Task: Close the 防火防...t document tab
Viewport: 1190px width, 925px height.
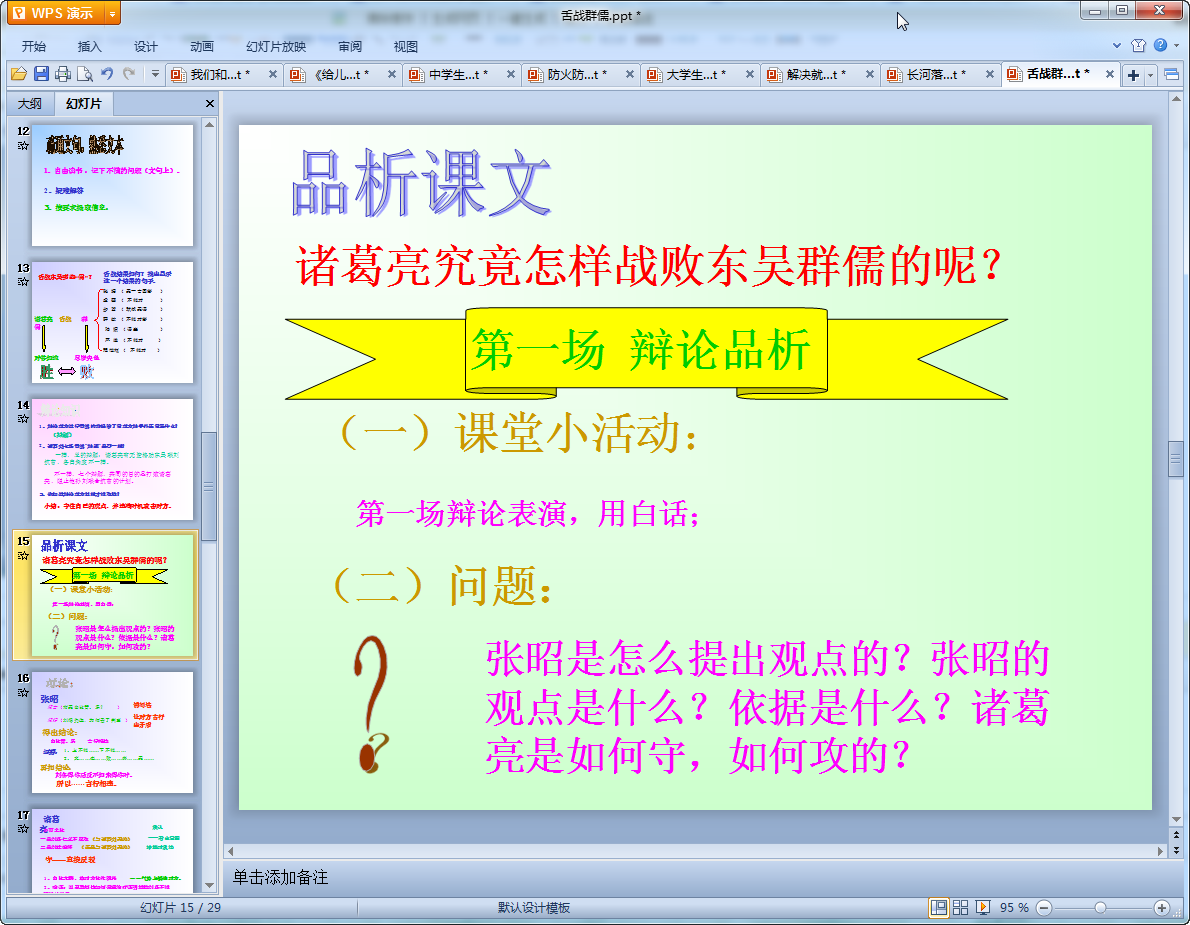Action: click(630, 74)
